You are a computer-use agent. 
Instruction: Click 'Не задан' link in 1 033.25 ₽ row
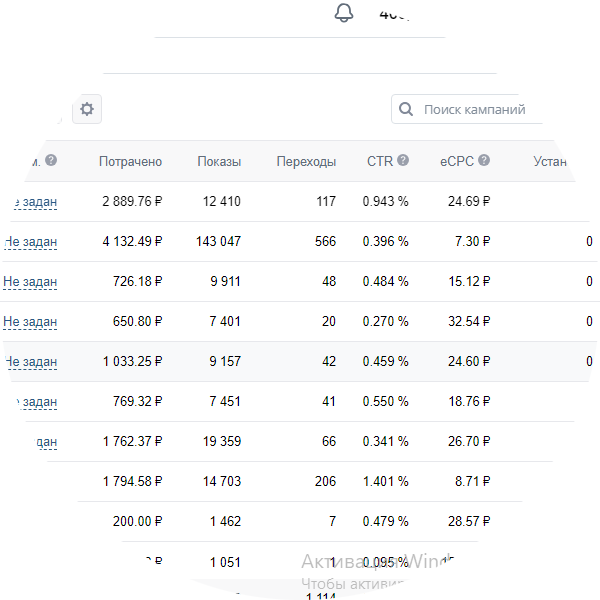pos(31,361)
